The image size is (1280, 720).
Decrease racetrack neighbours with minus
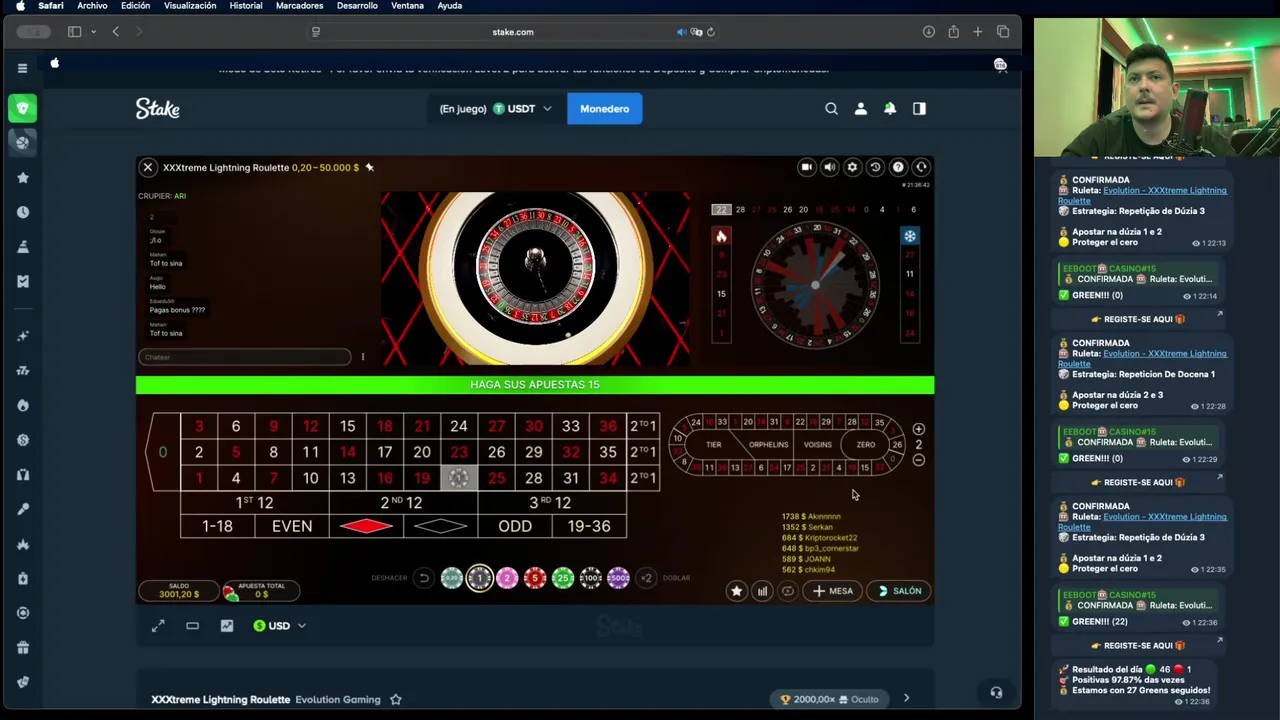pyautogui.click(x=919, y=460)
